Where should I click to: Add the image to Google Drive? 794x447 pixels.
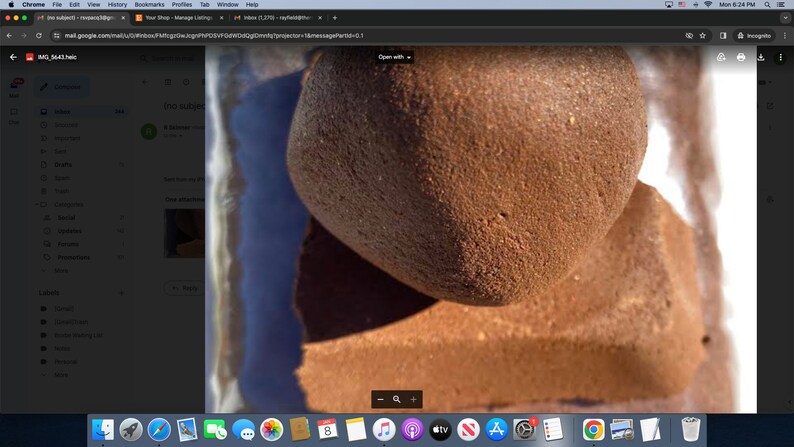coord(721,57)
